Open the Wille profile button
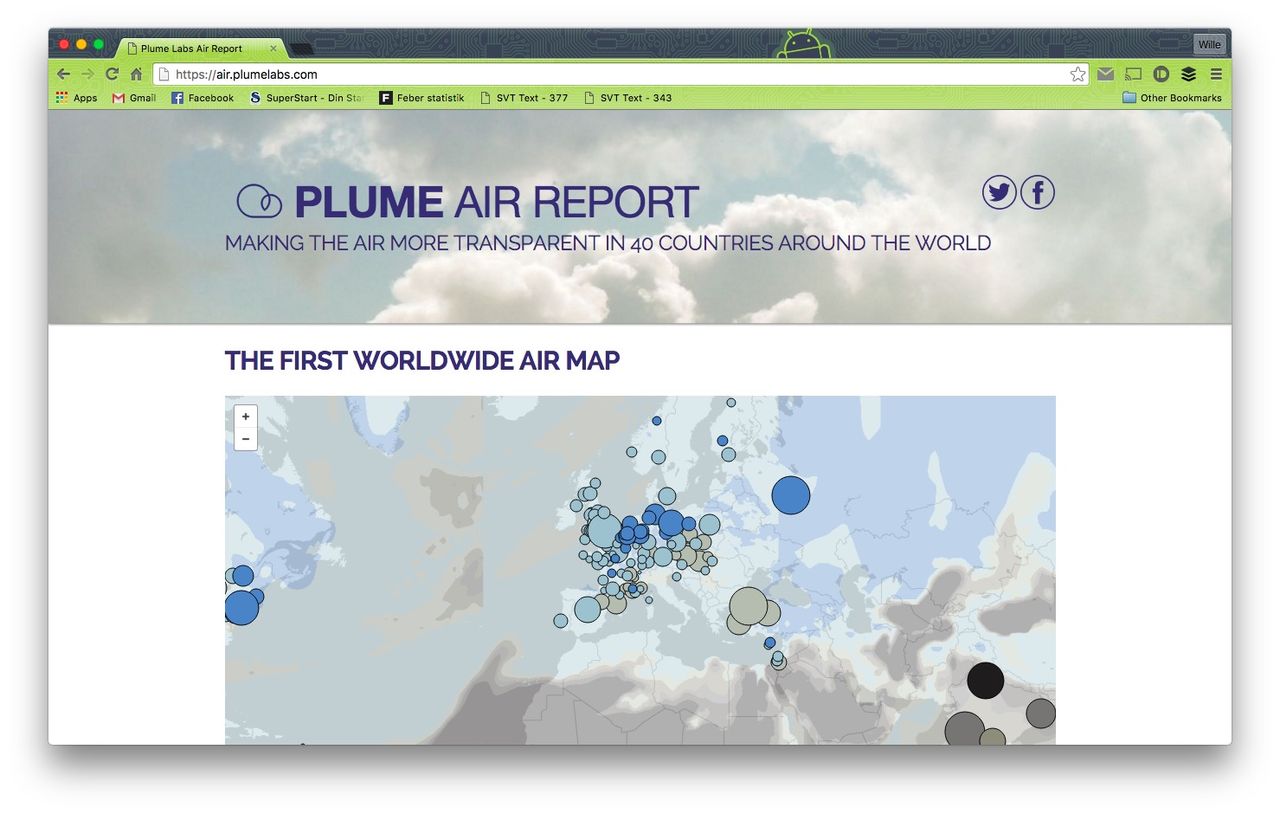 point(1208,45)
